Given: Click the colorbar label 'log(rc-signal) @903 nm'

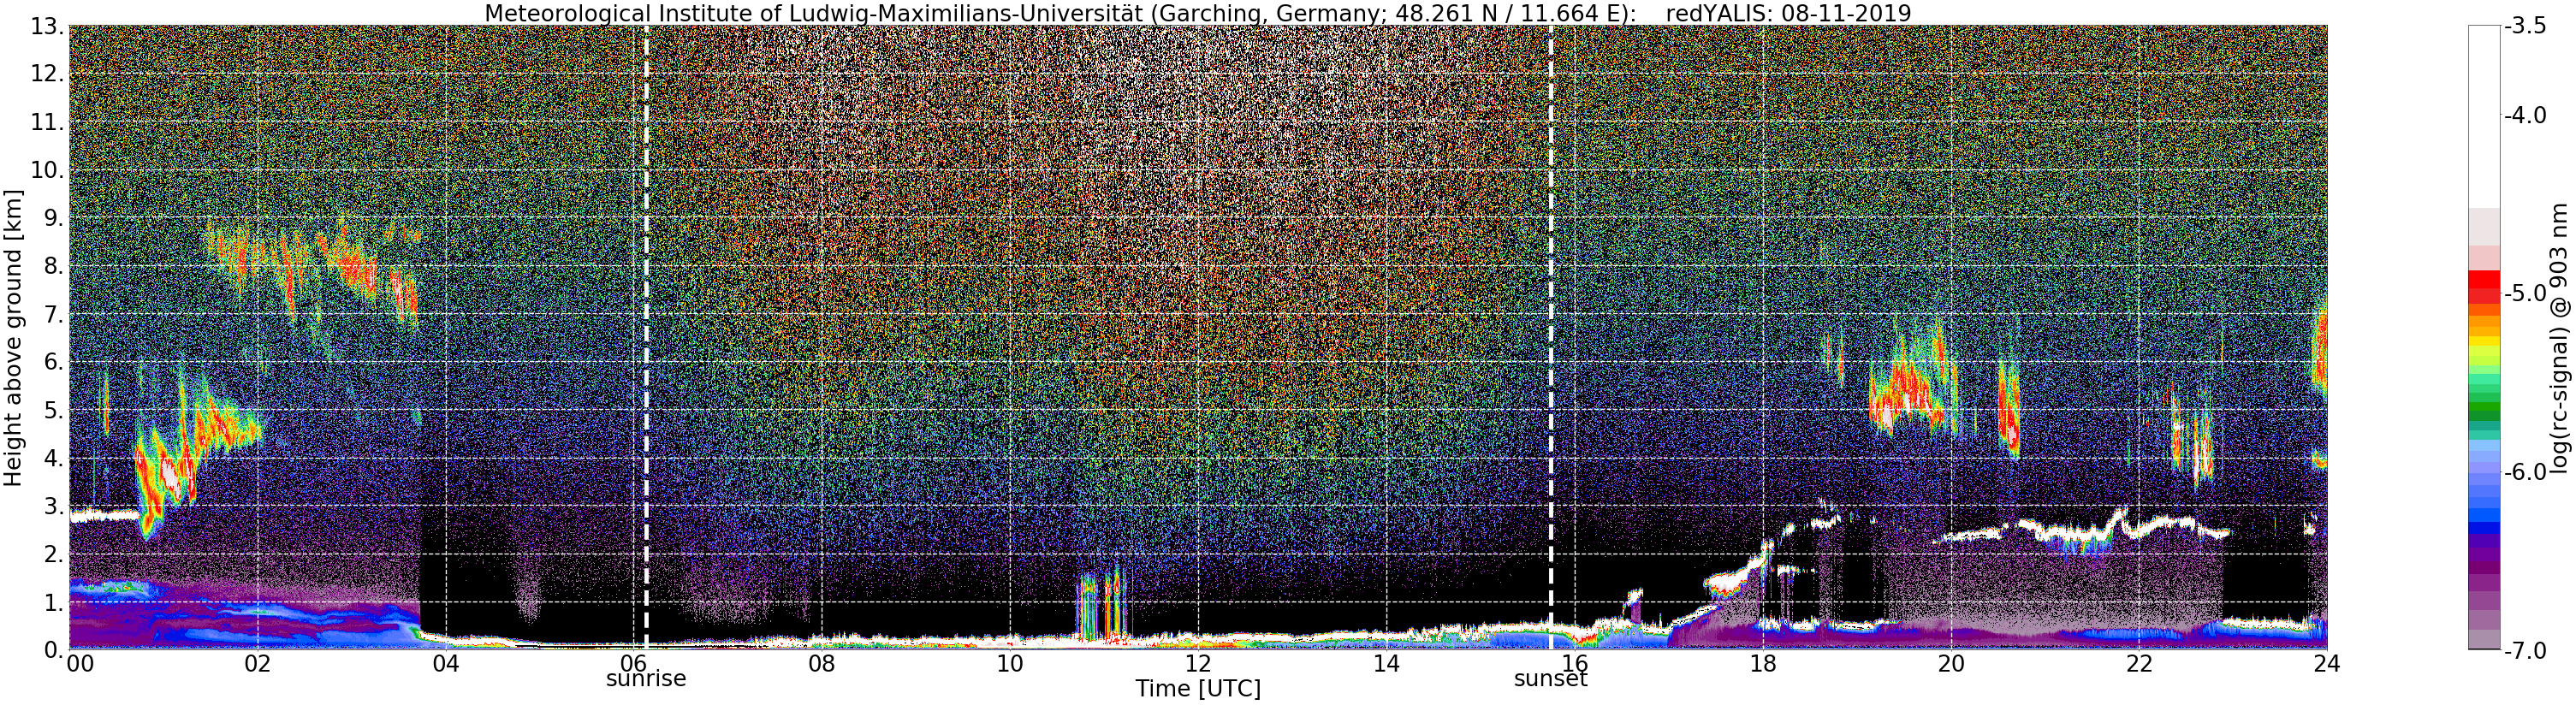Looking at the screenshot, I should 2559,338.
